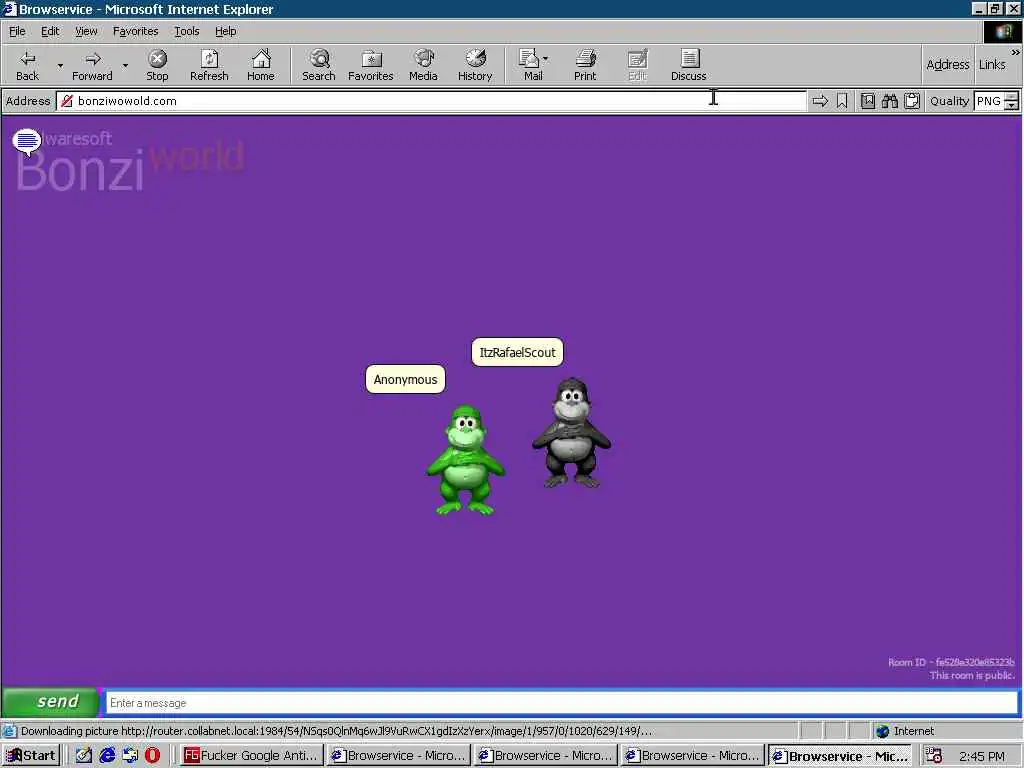
Task: Open the Help menu
Action: 225,31
